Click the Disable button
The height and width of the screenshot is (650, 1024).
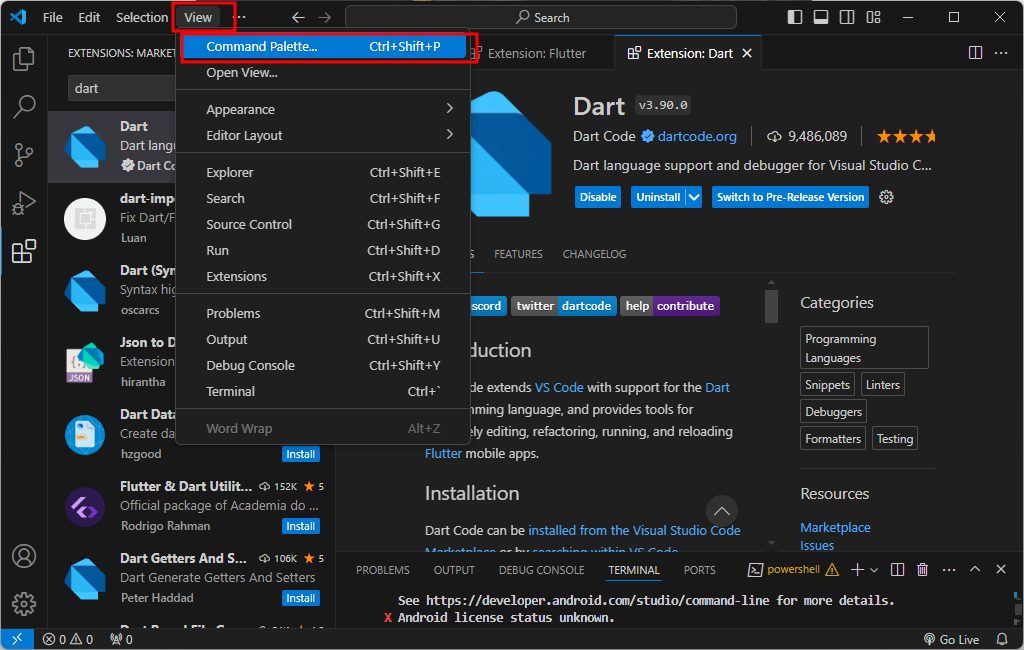[x=598, y=197]
